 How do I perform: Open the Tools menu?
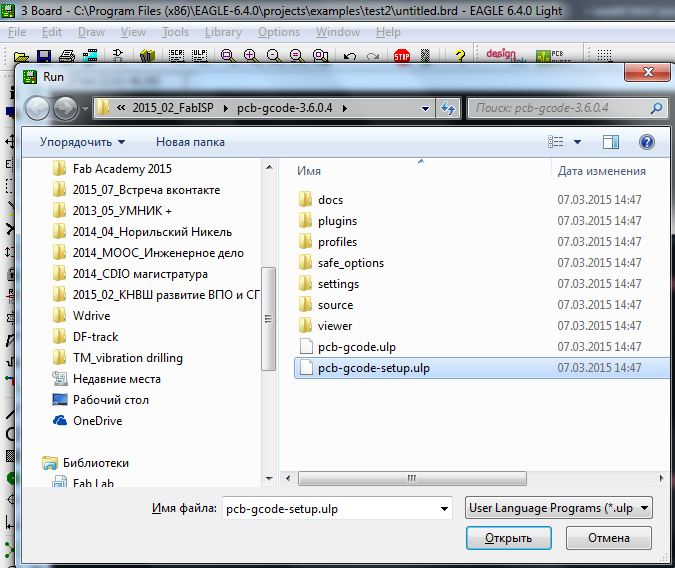tap(175, 32)
